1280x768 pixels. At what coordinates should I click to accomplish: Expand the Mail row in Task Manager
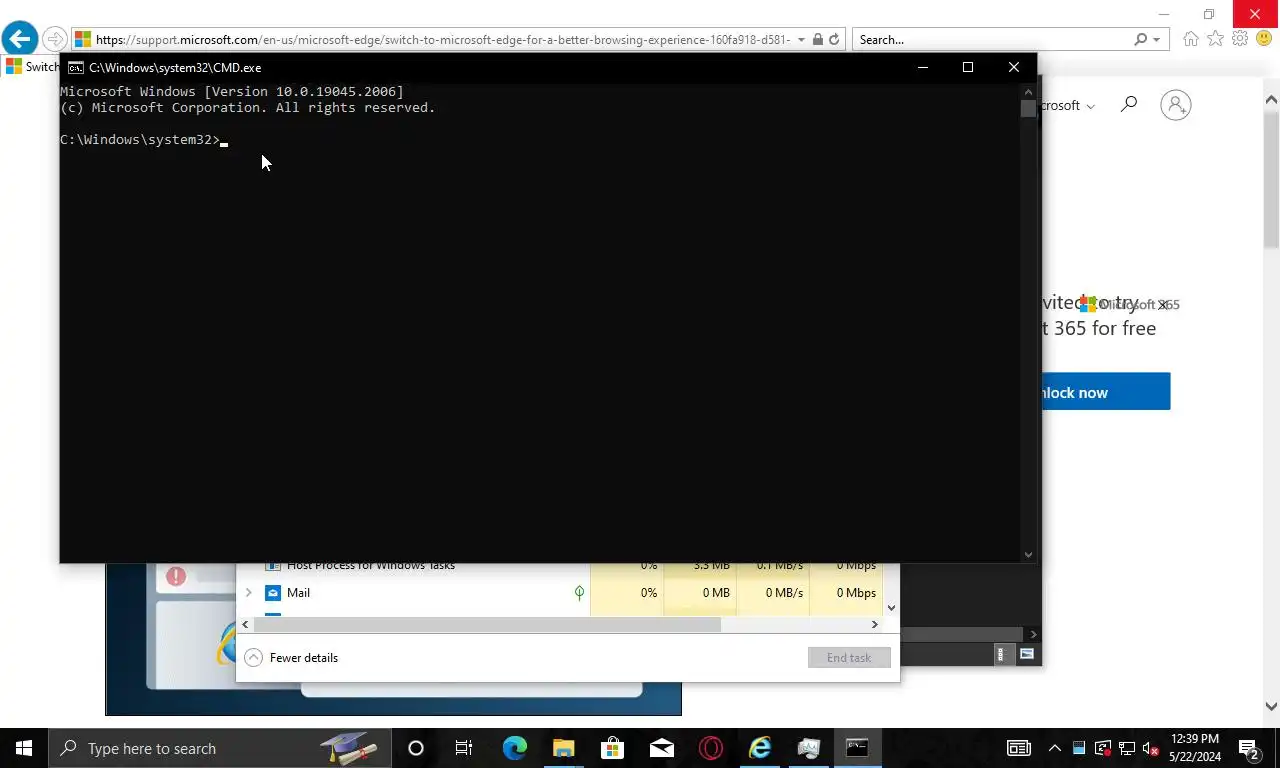[249, 593]
